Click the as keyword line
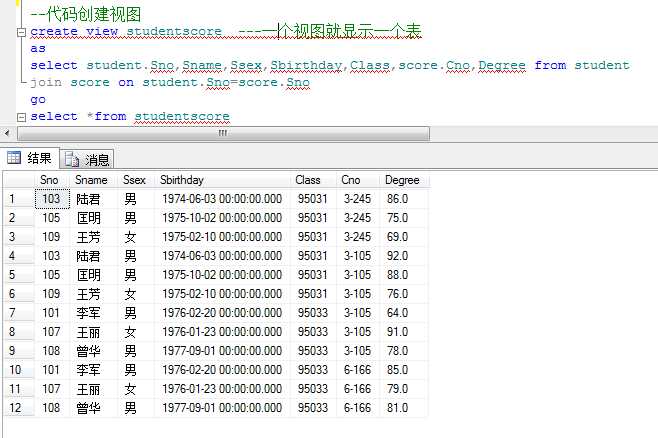 pyautogui.click(x=38, y=49)
